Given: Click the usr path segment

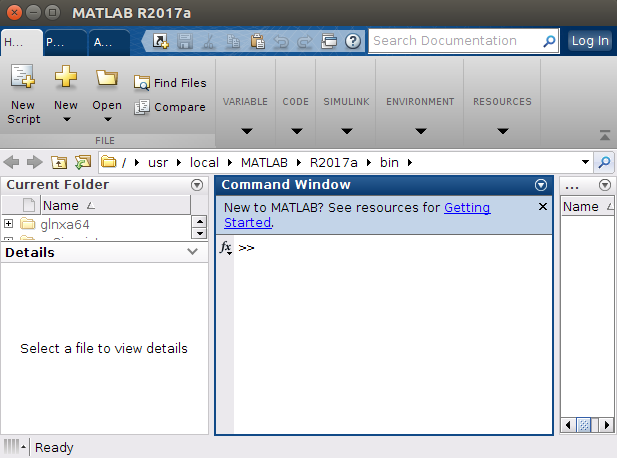Looking at the screenshot, I should 158,163.
